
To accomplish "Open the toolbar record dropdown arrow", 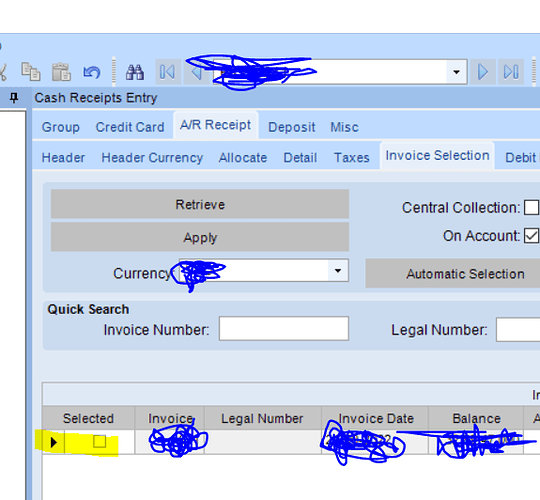I will (457, 72).
